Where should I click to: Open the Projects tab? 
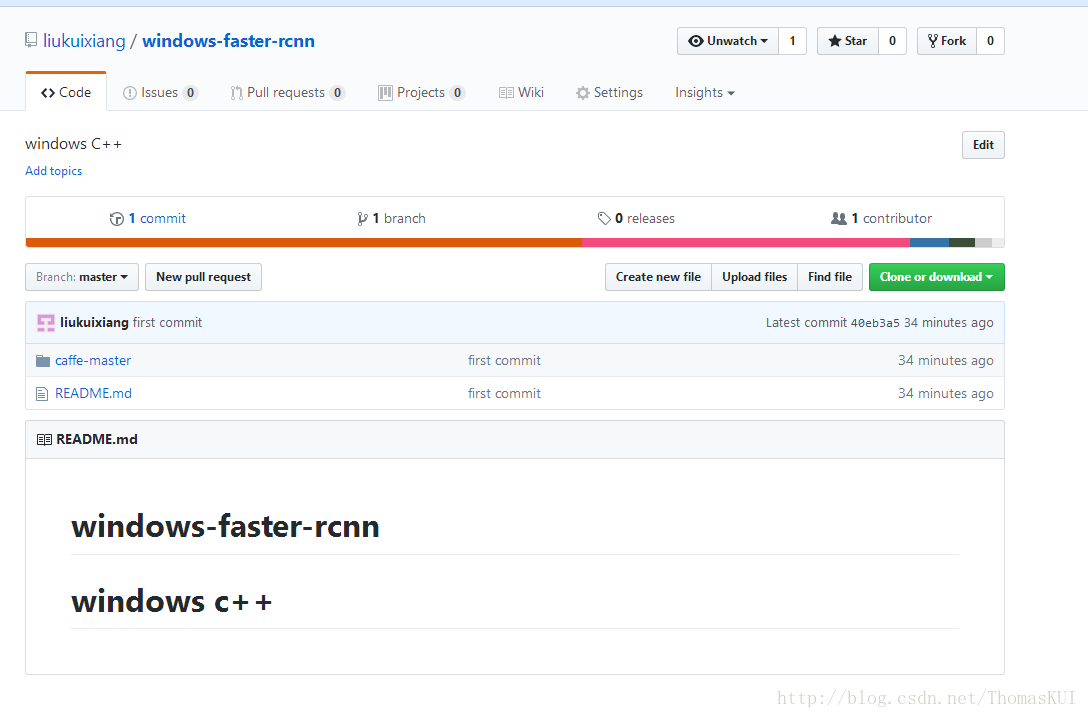point(421,92)
